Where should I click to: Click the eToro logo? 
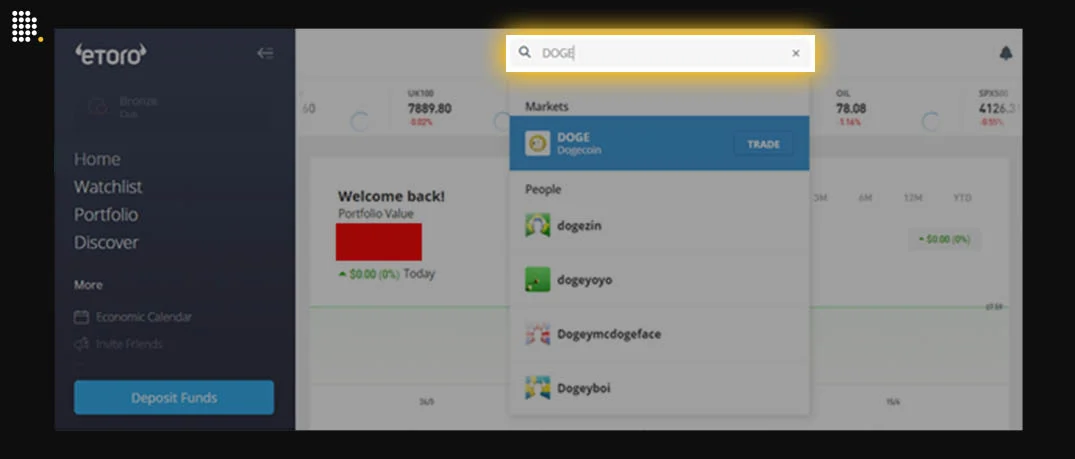click(110, 54)
